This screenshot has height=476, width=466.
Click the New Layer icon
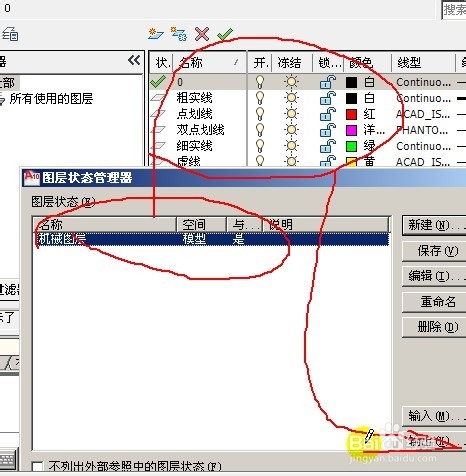(156, 34)
